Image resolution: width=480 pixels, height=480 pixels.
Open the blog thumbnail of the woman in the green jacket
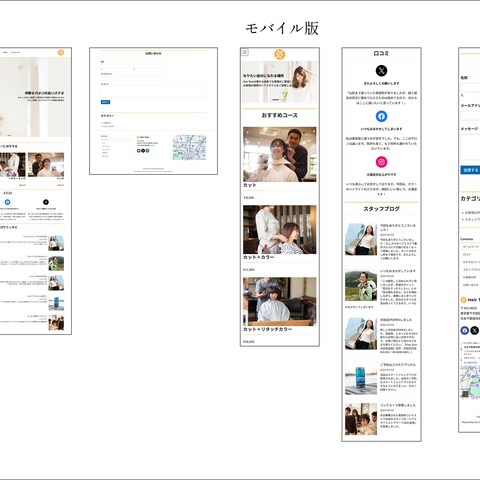361,285
